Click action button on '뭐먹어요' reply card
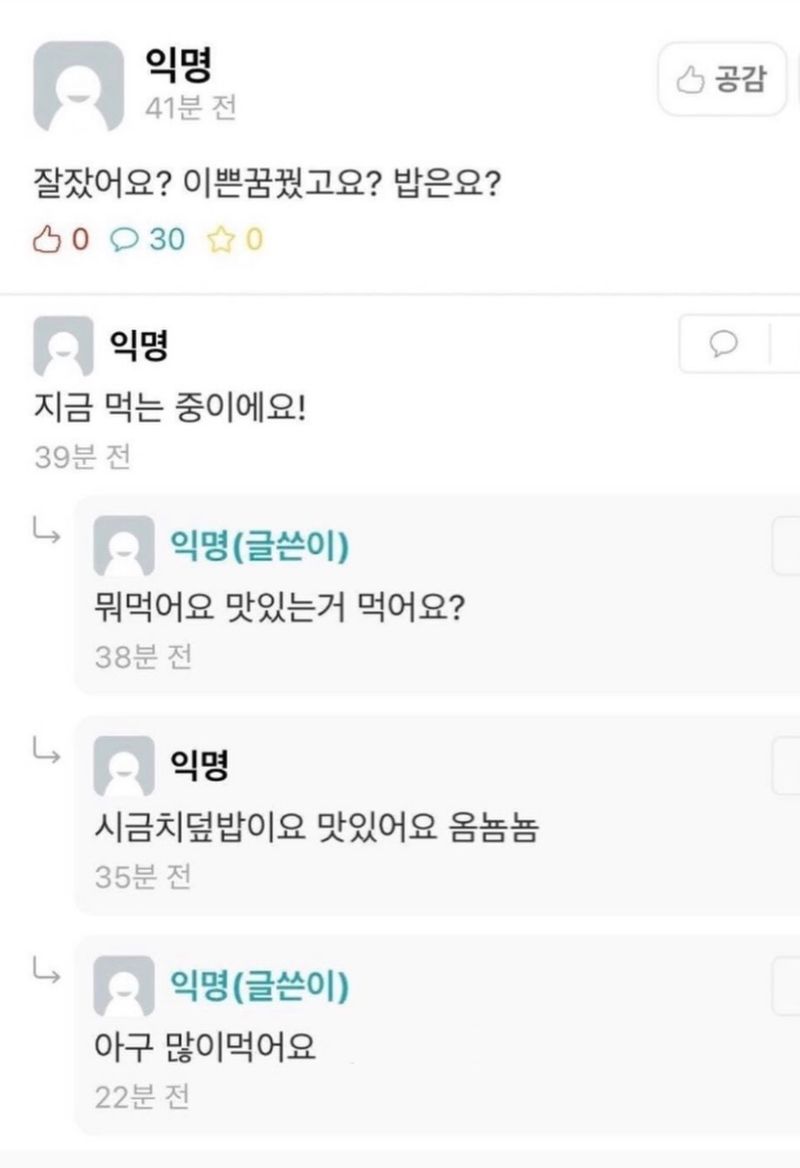 point(786,545)
